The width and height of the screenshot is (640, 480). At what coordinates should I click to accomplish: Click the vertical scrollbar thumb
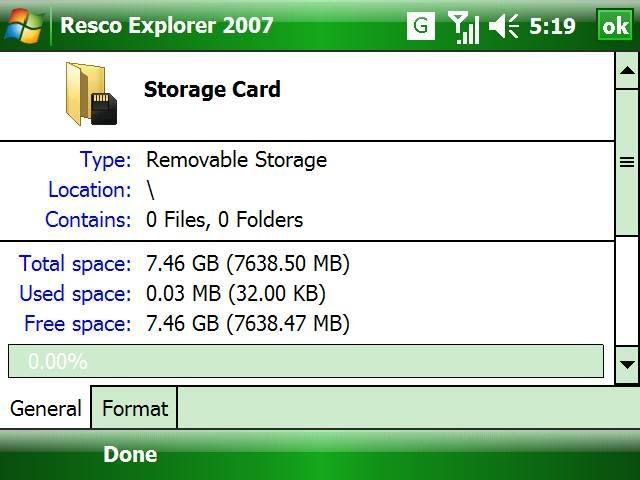(x=627, y=162)
